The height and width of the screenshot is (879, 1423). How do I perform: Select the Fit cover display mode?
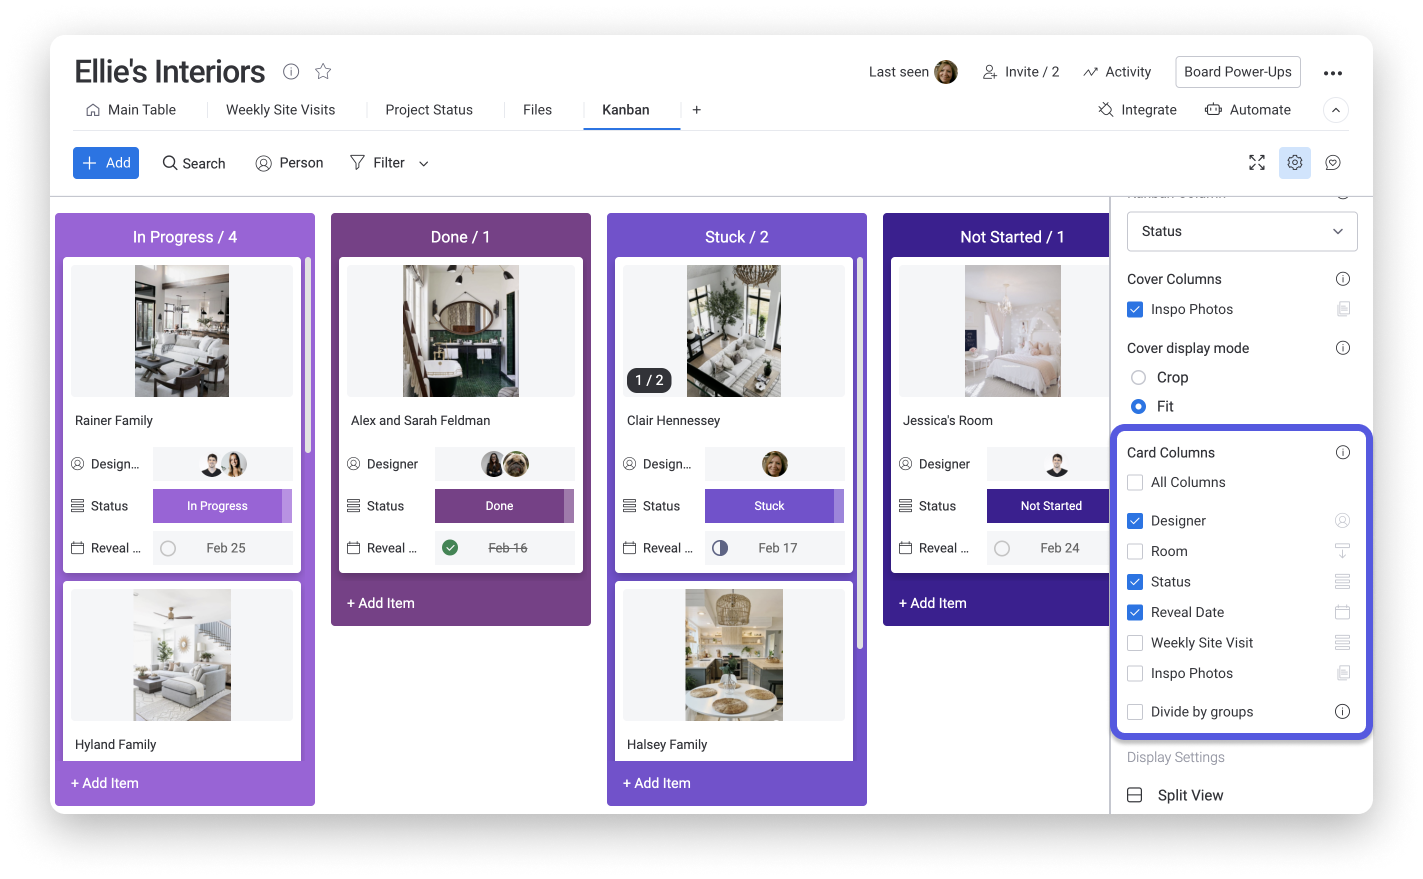coord(1138,406)
